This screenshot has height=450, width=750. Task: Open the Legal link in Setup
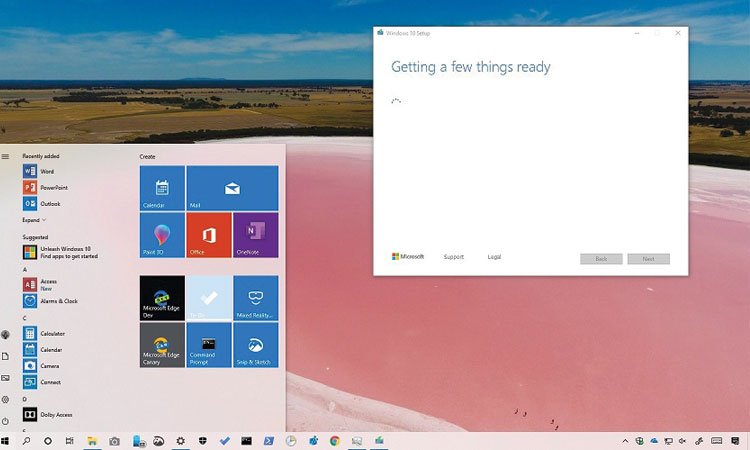(x=494, y=257)
